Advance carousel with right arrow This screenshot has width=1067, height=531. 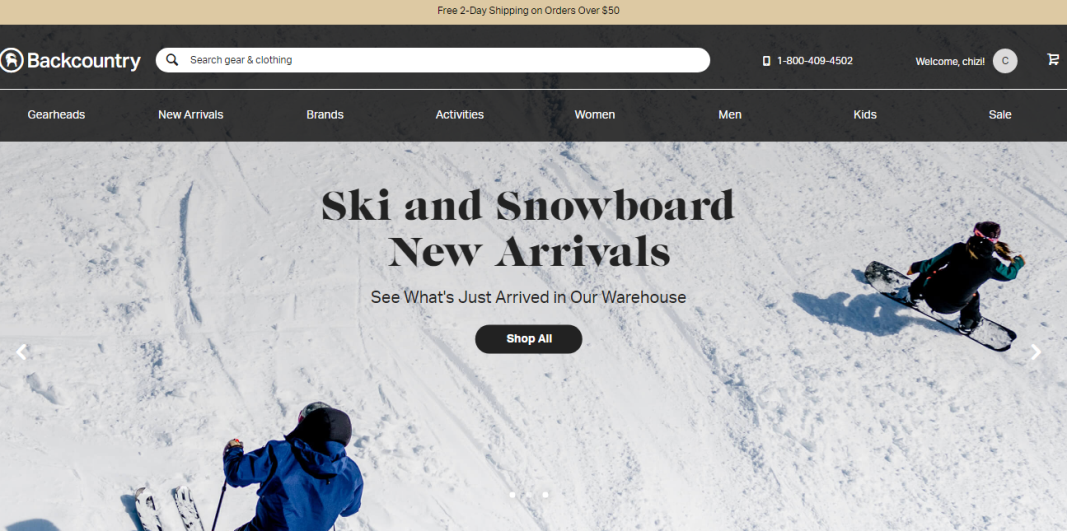[x=1036, y=352]
